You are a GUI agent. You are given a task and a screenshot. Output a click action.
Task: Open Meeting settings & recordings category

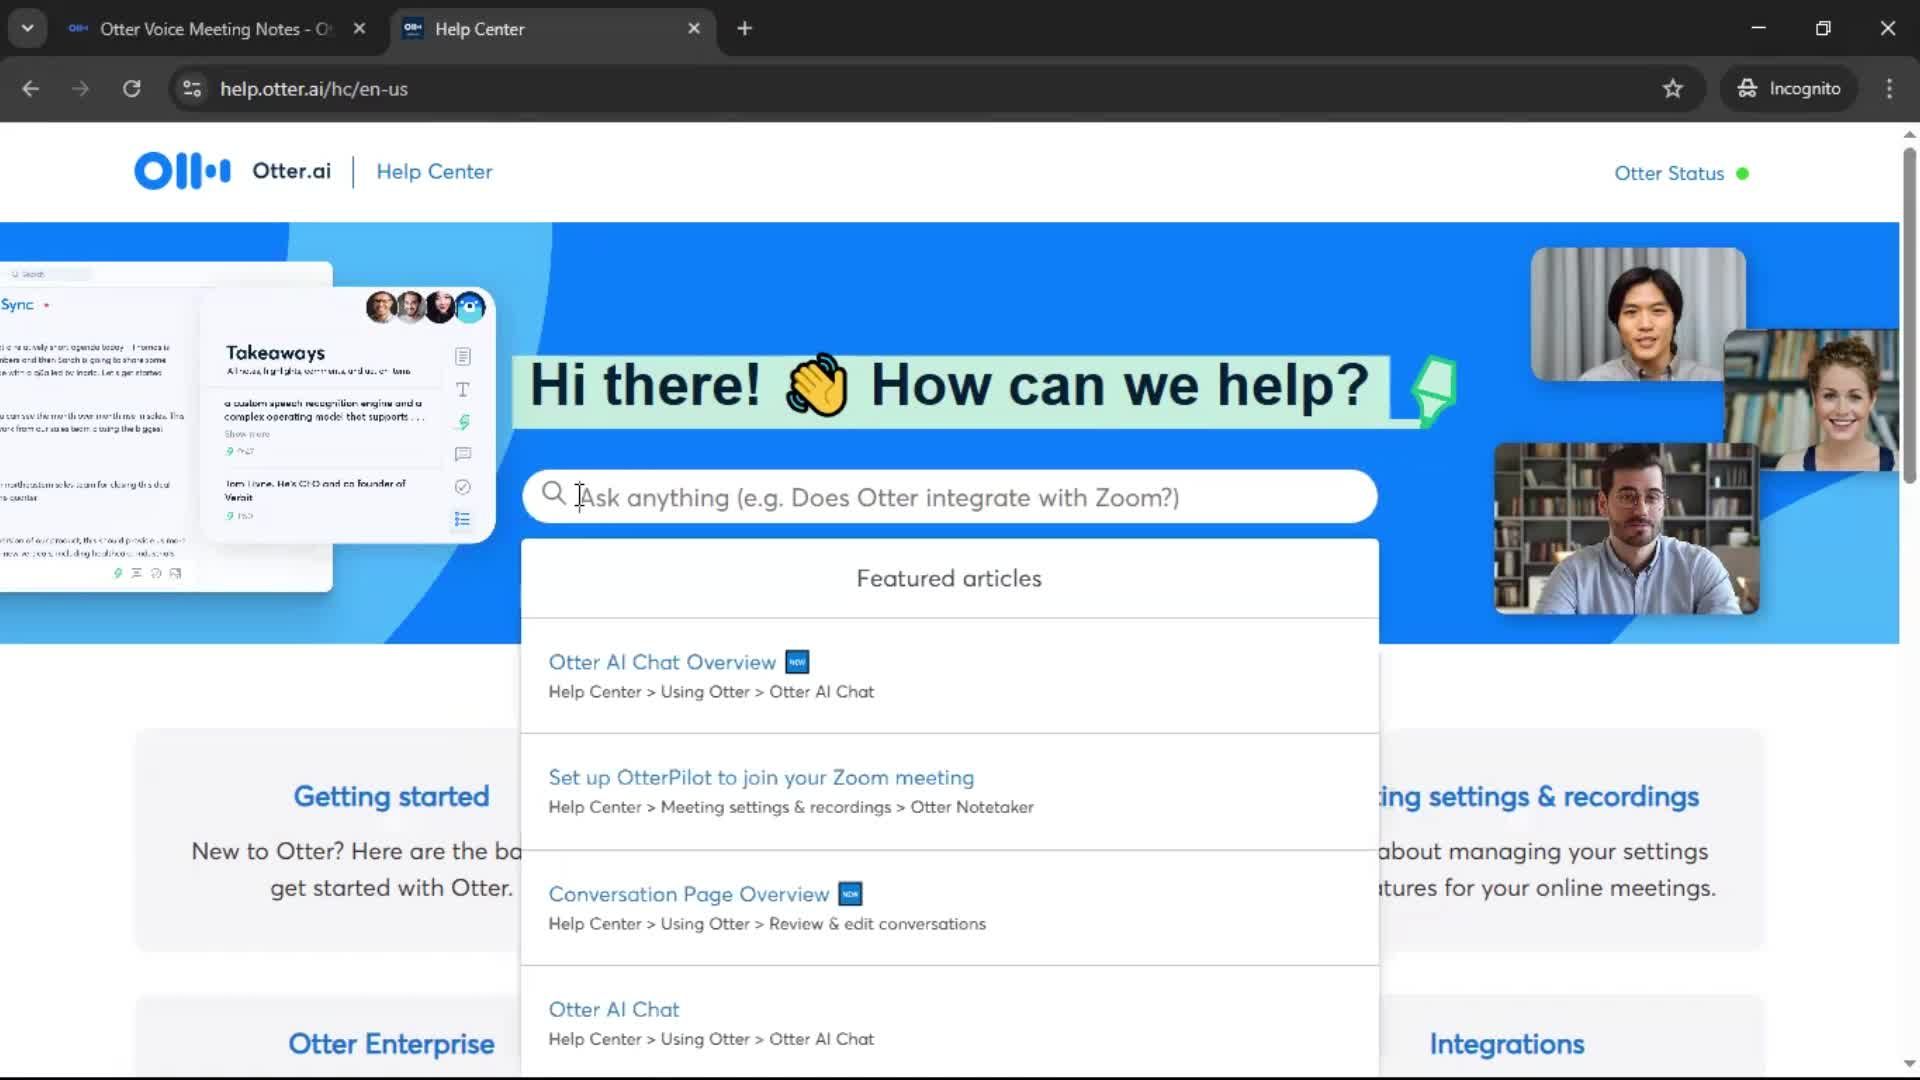[1538, 796]
